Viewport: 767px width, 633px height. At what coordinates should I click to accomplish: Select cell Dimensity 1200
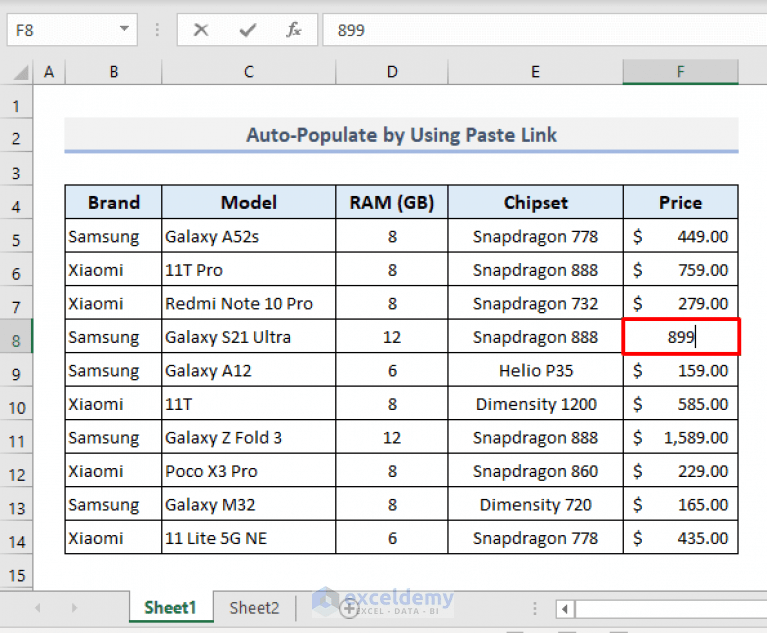coord(536,404)
